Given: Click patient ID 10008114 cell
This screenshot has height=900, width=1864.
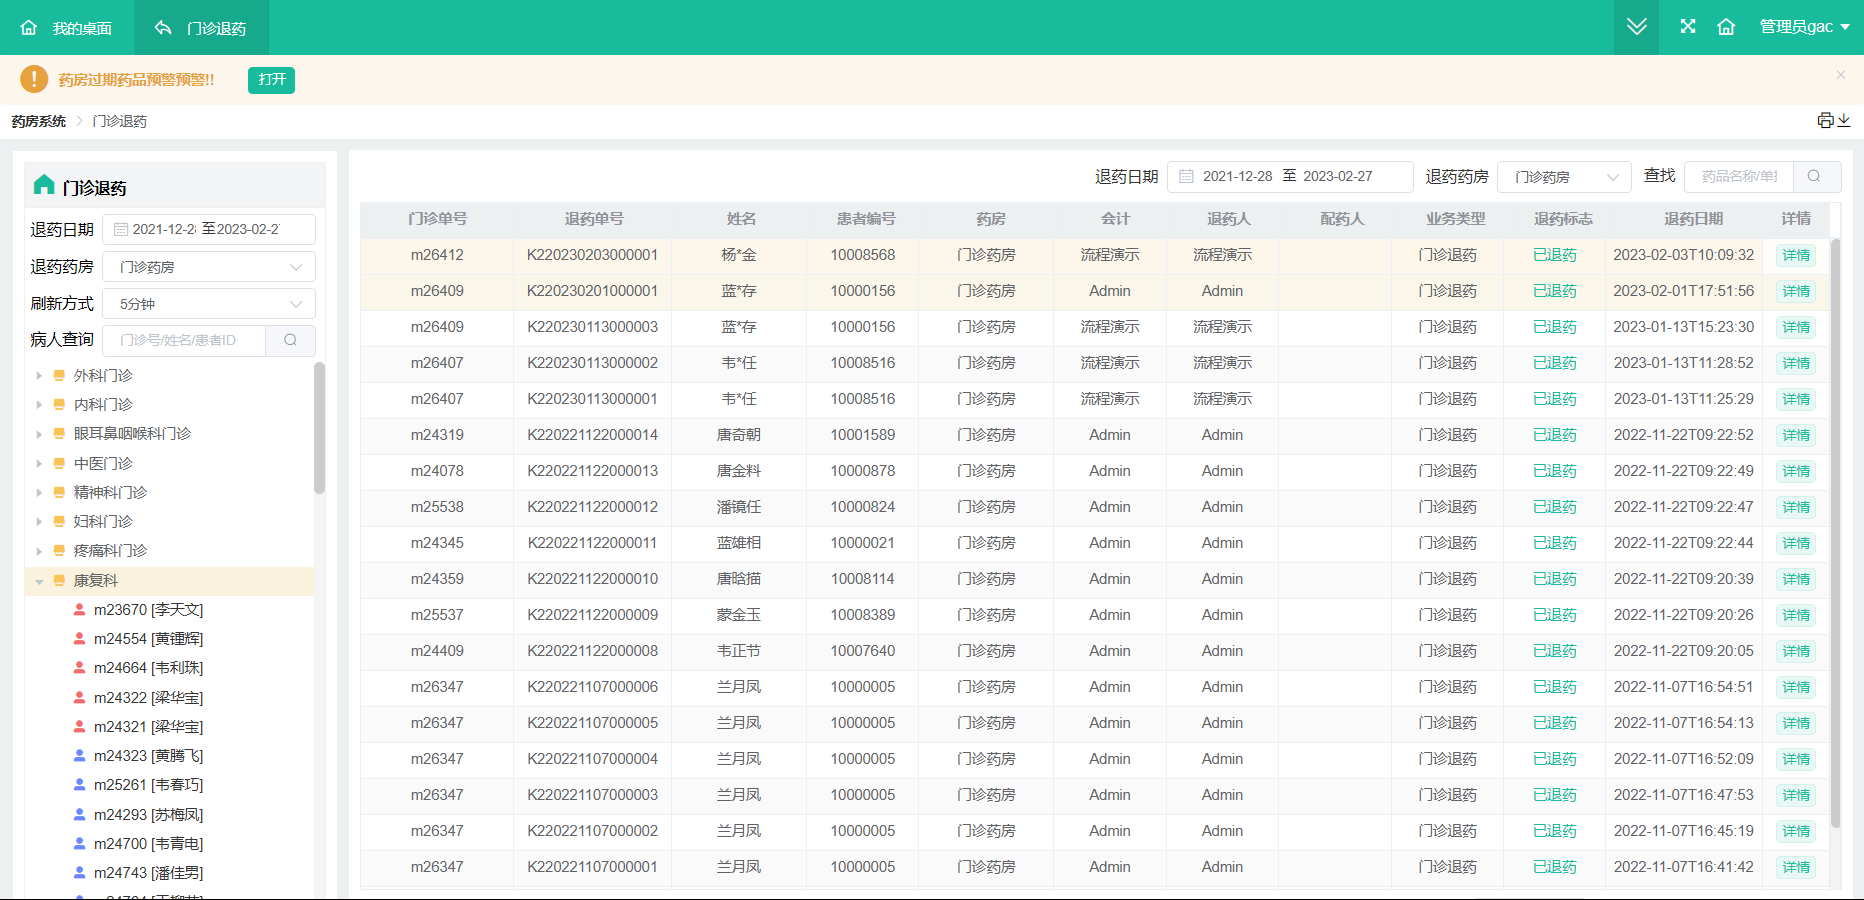Looking at the screenshot, I should 863,579.
